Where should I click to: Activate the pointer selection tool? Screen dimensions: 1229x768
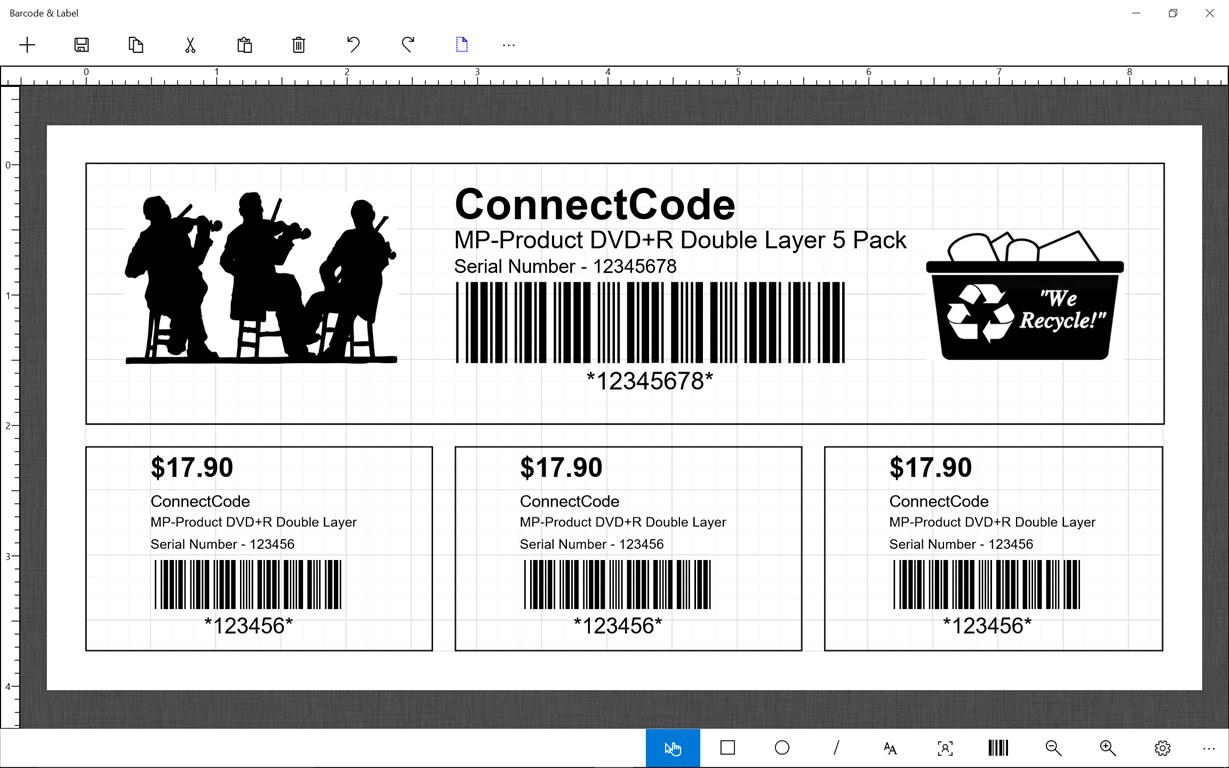(672, 747)
